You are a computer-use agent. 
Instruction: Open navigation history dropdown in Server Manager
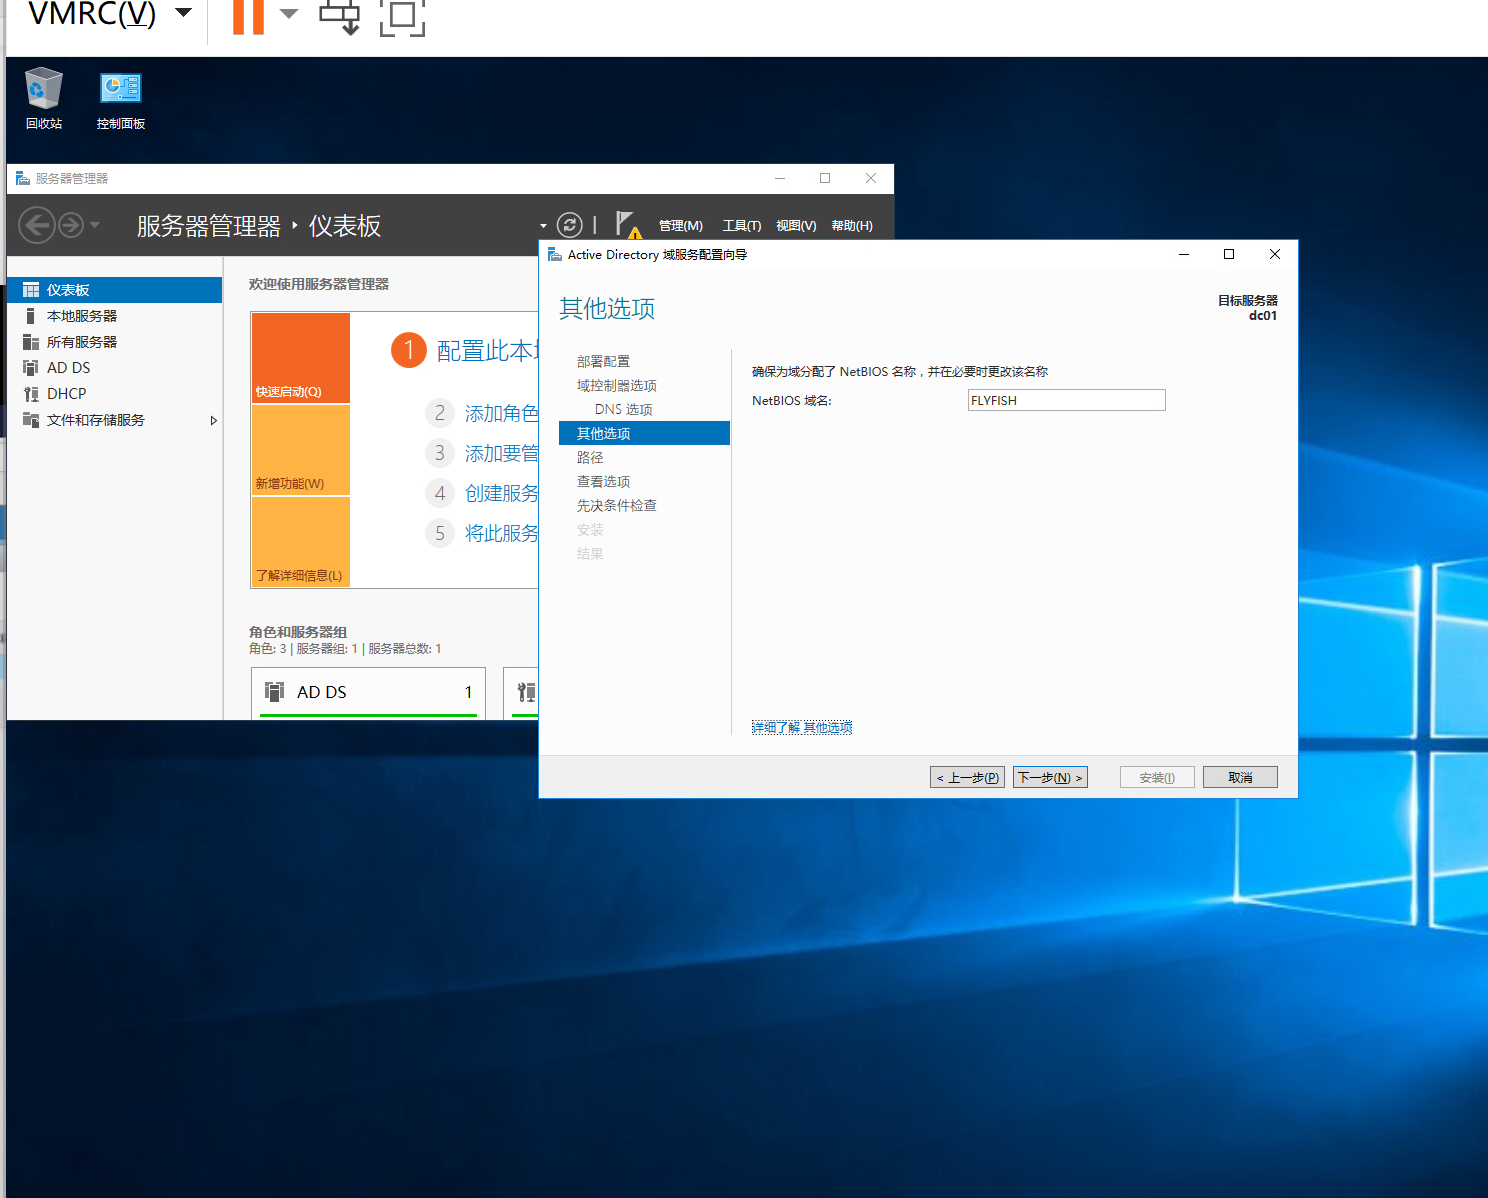pyautogui.click(x=95, y=225)
